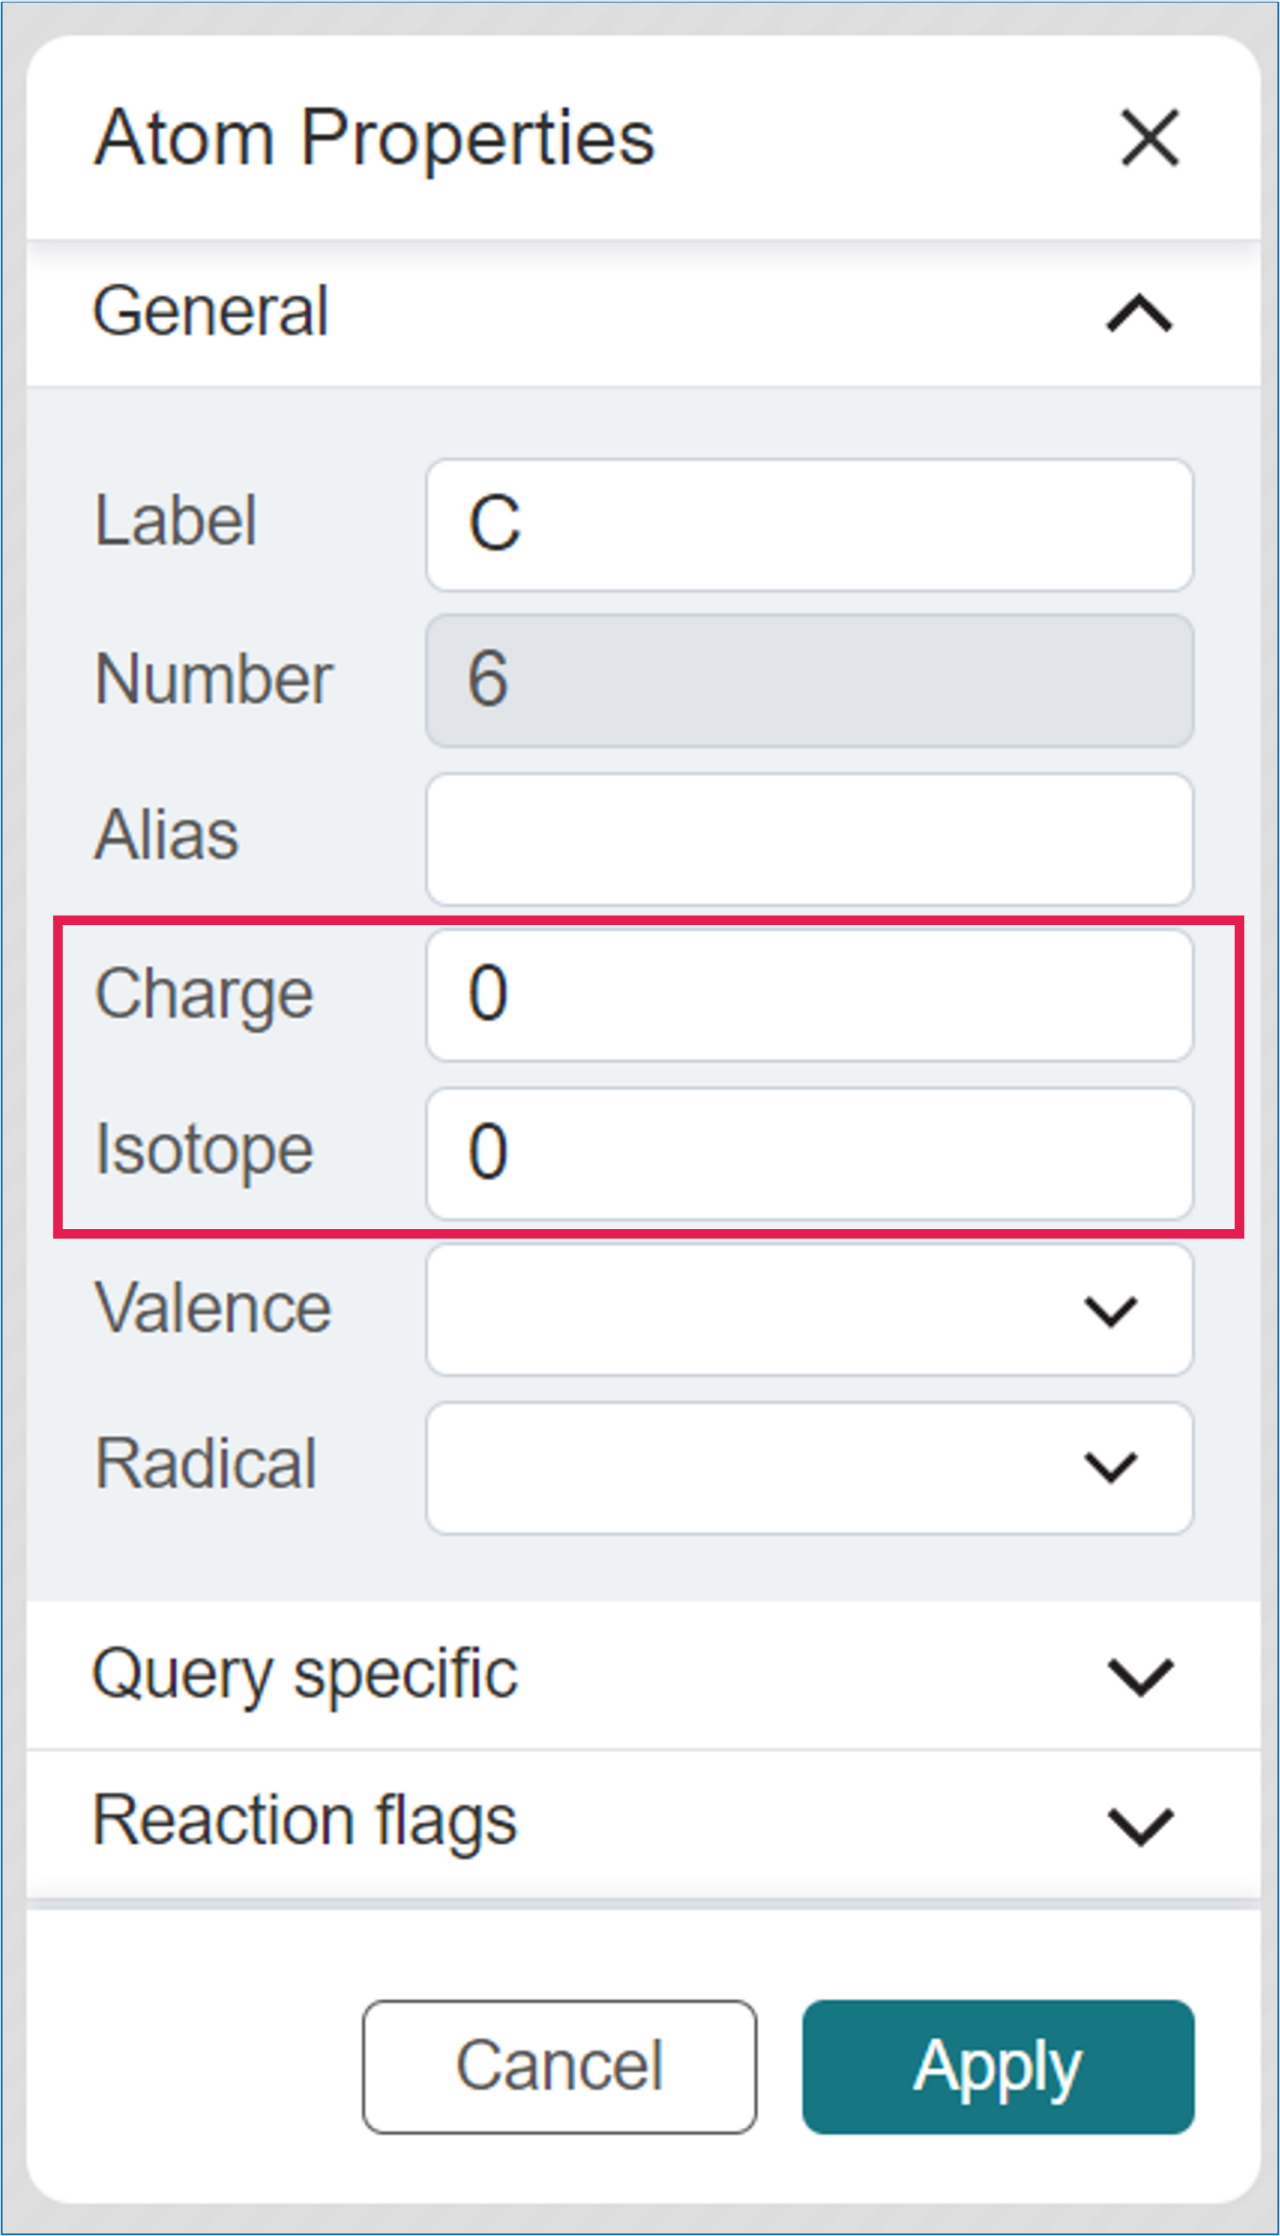The image size is (1280, 2236).
Task: Click the Atom Properties dialog title
Action: tap(375, 138)
